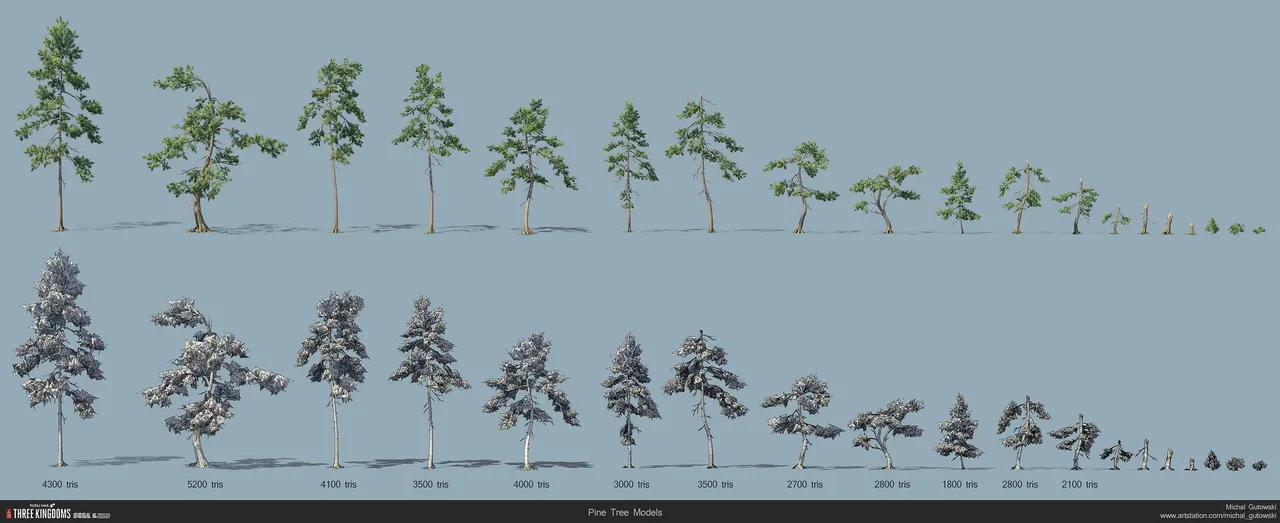Screen dimensions: 1280x523
Task: Click the '4100 tris' label
Action: click(336, 484)
